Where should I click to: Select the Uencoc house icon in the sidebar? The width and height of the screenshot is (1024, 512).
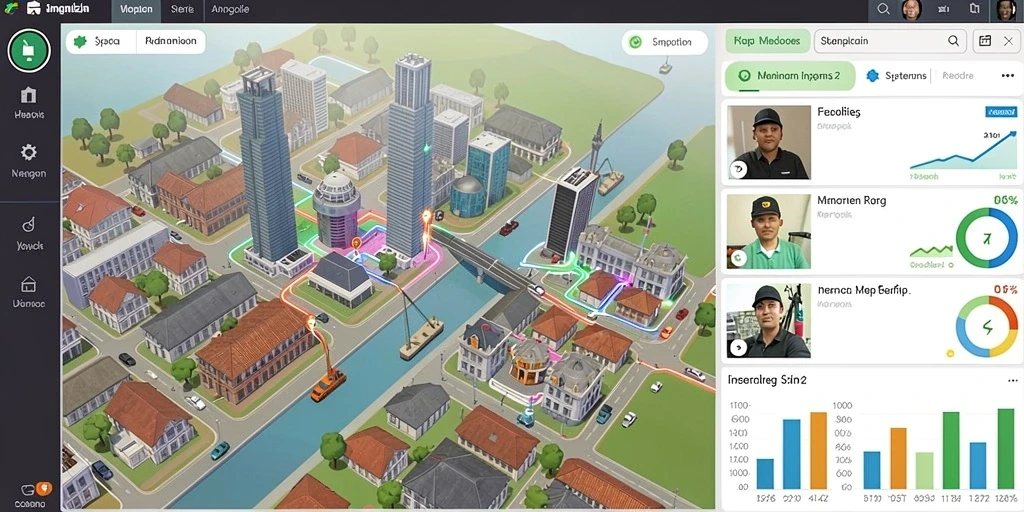[x=29, y=285]
